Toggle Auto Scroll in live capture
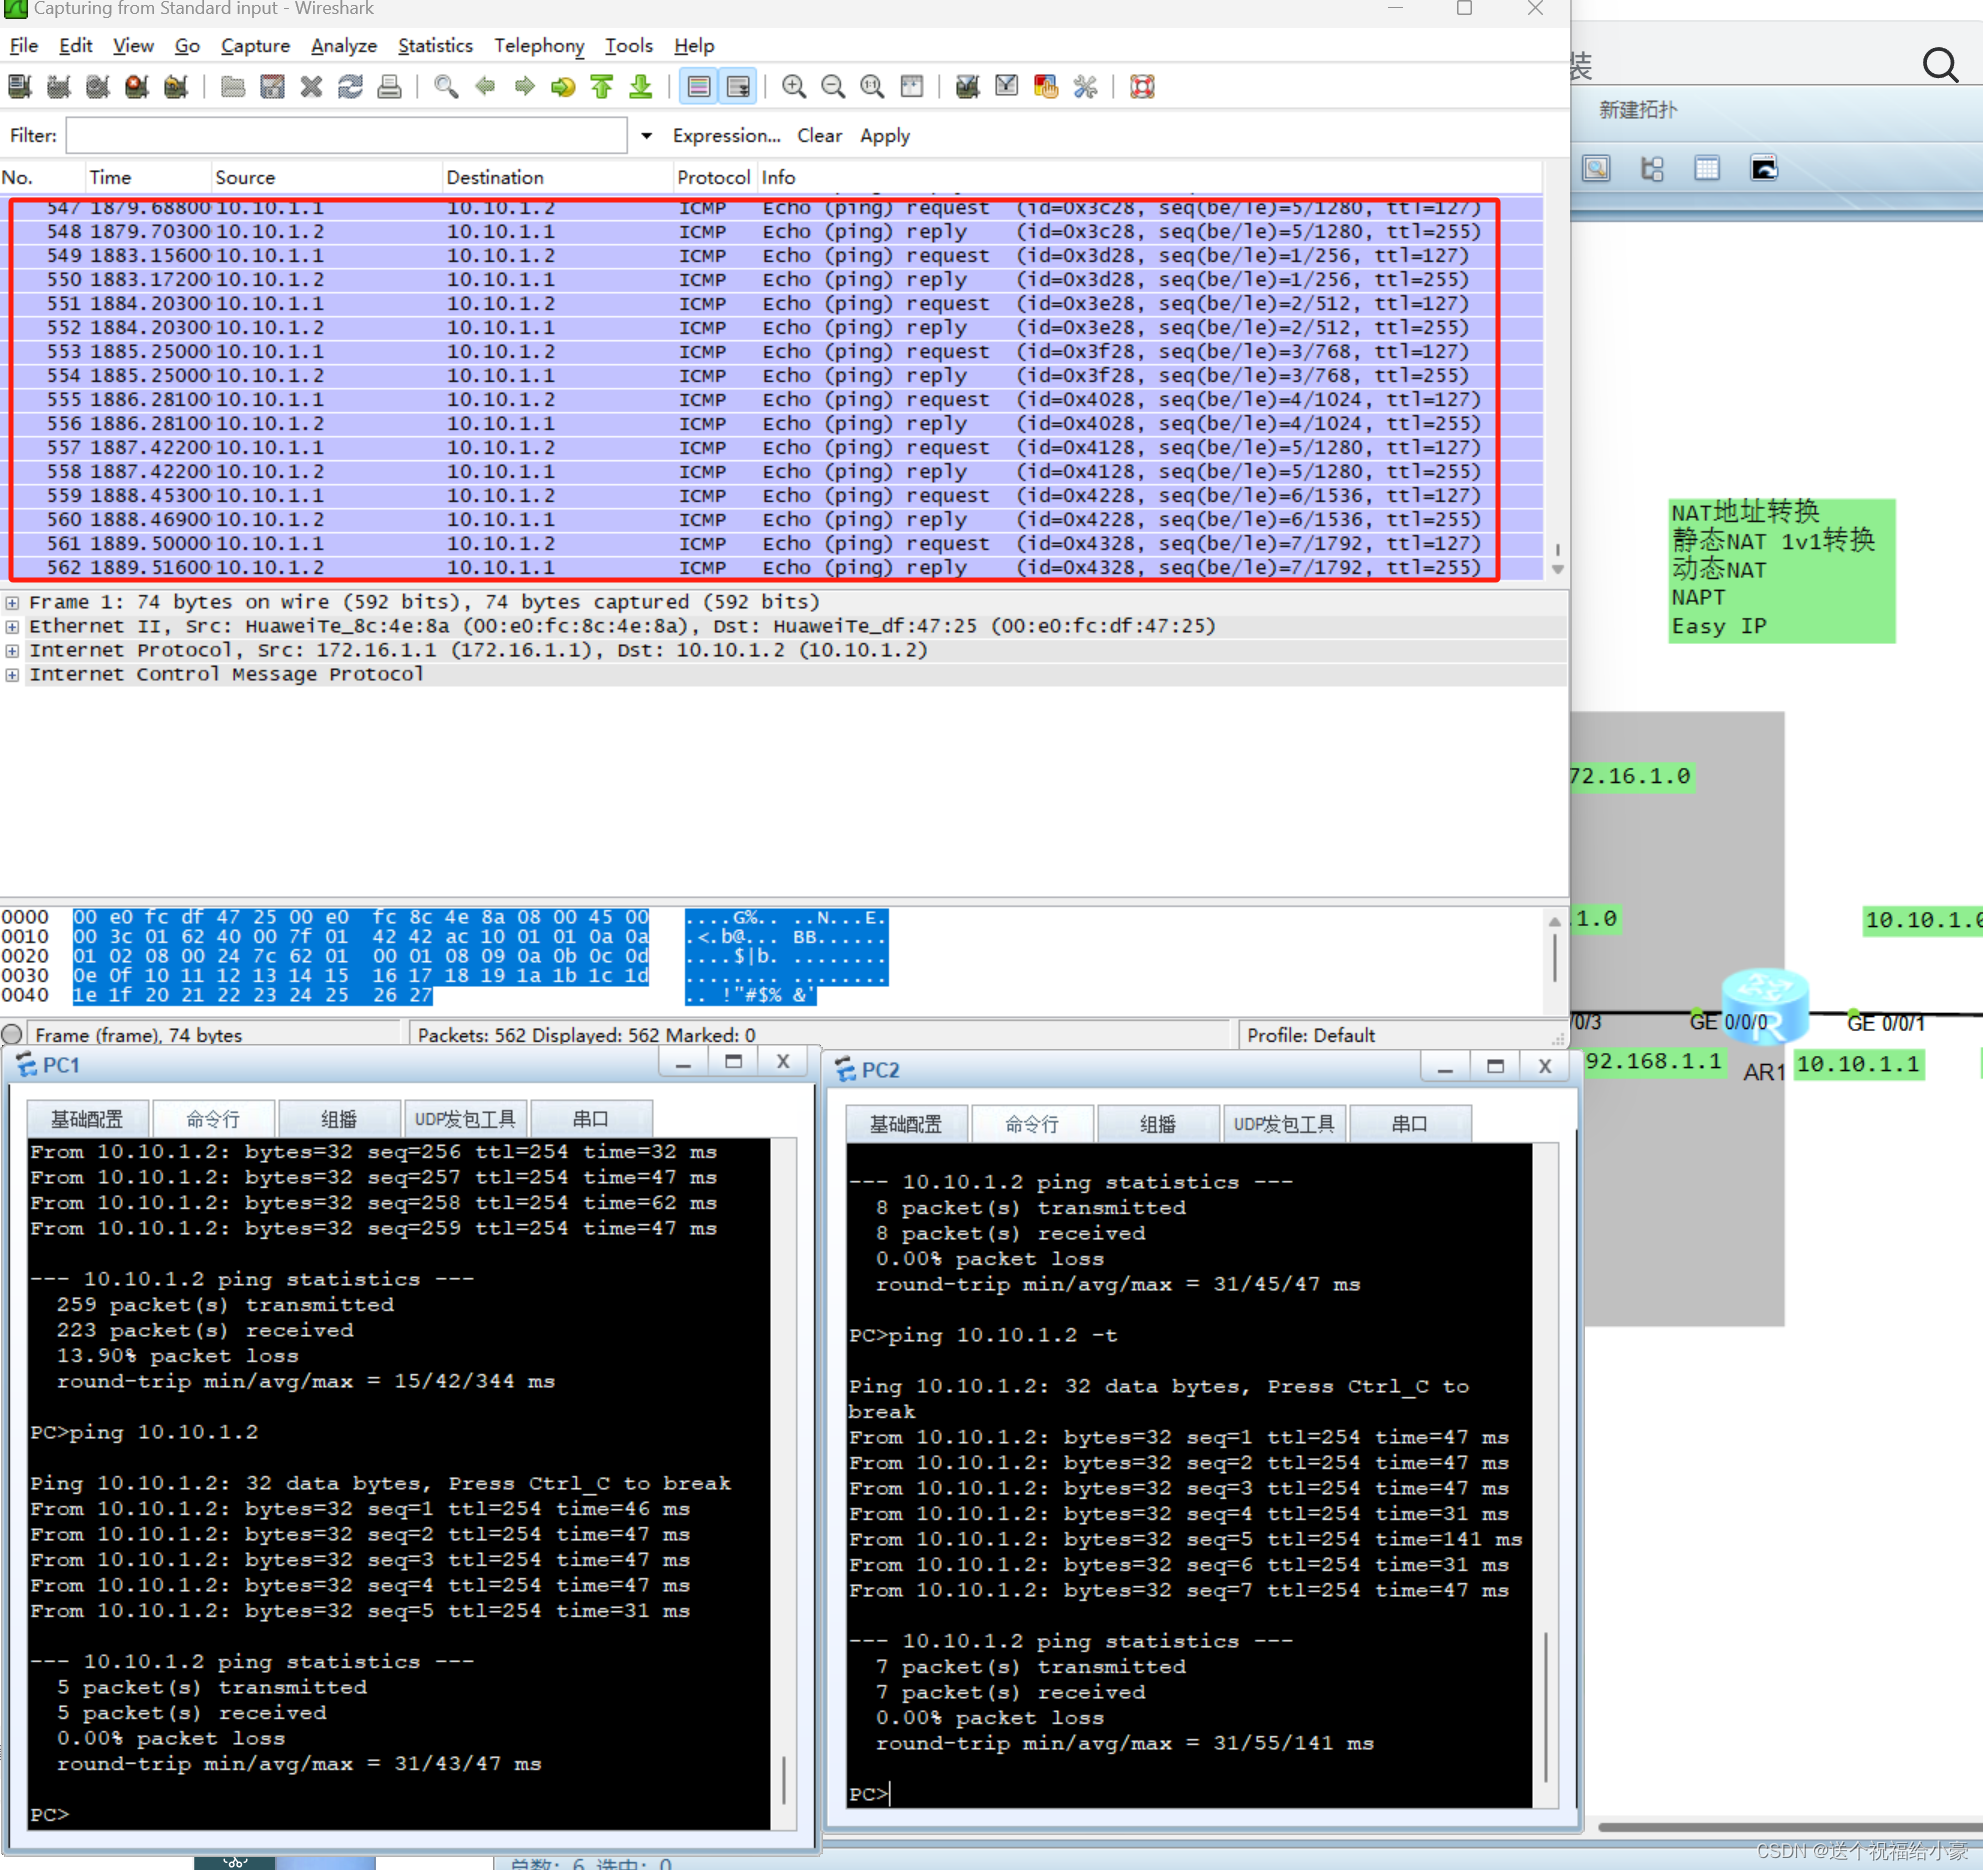This screenshot has height=1870, width=1983. tap(738, 87)
